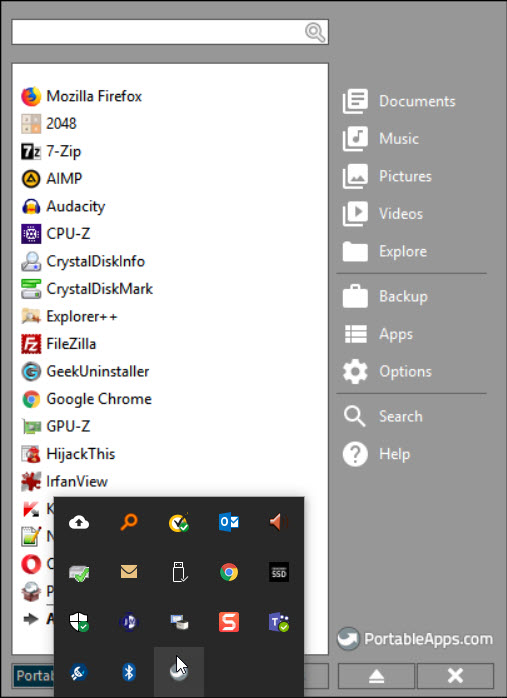Click the SSD tray icon
This screenshot has width=507, height=698.
coord(279,572)
